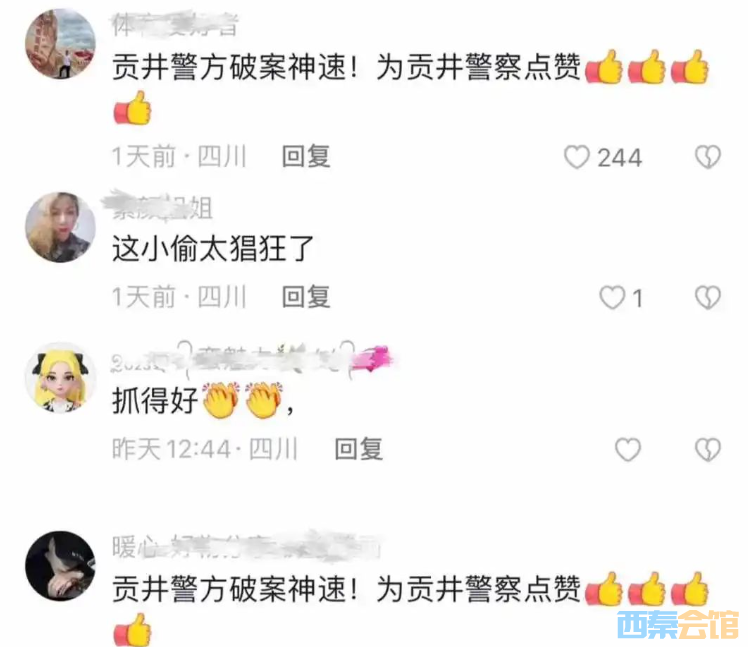Open the cartoon blonde girl avatar
The width and height of the screenshot is (748, 647).
(60, 377)
